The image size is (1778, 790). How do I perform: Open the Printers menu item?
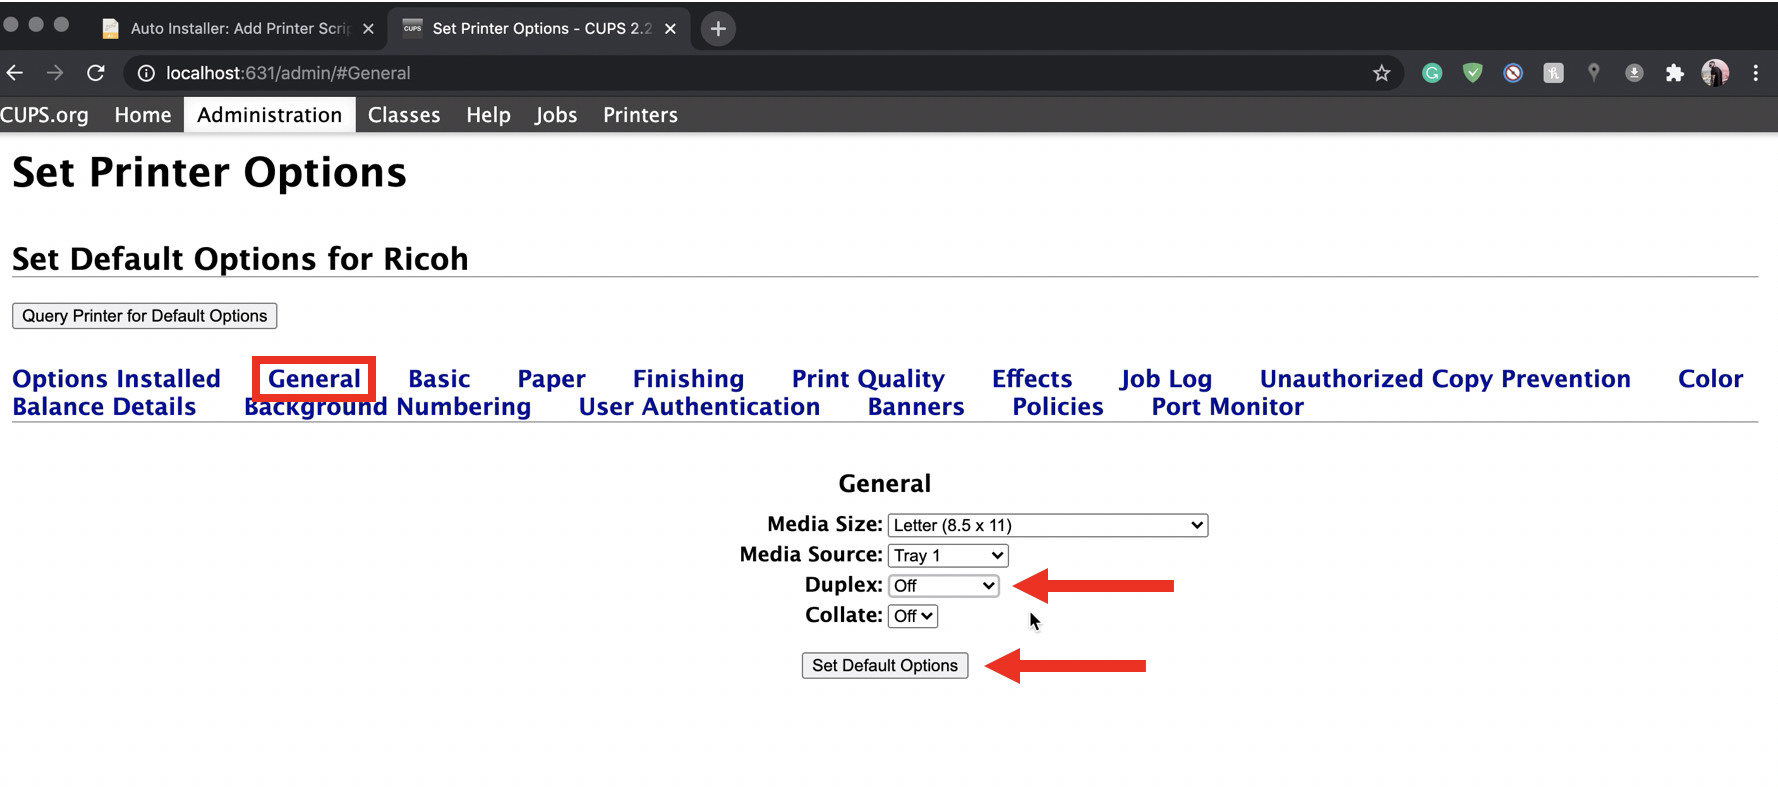pos(640,115)
